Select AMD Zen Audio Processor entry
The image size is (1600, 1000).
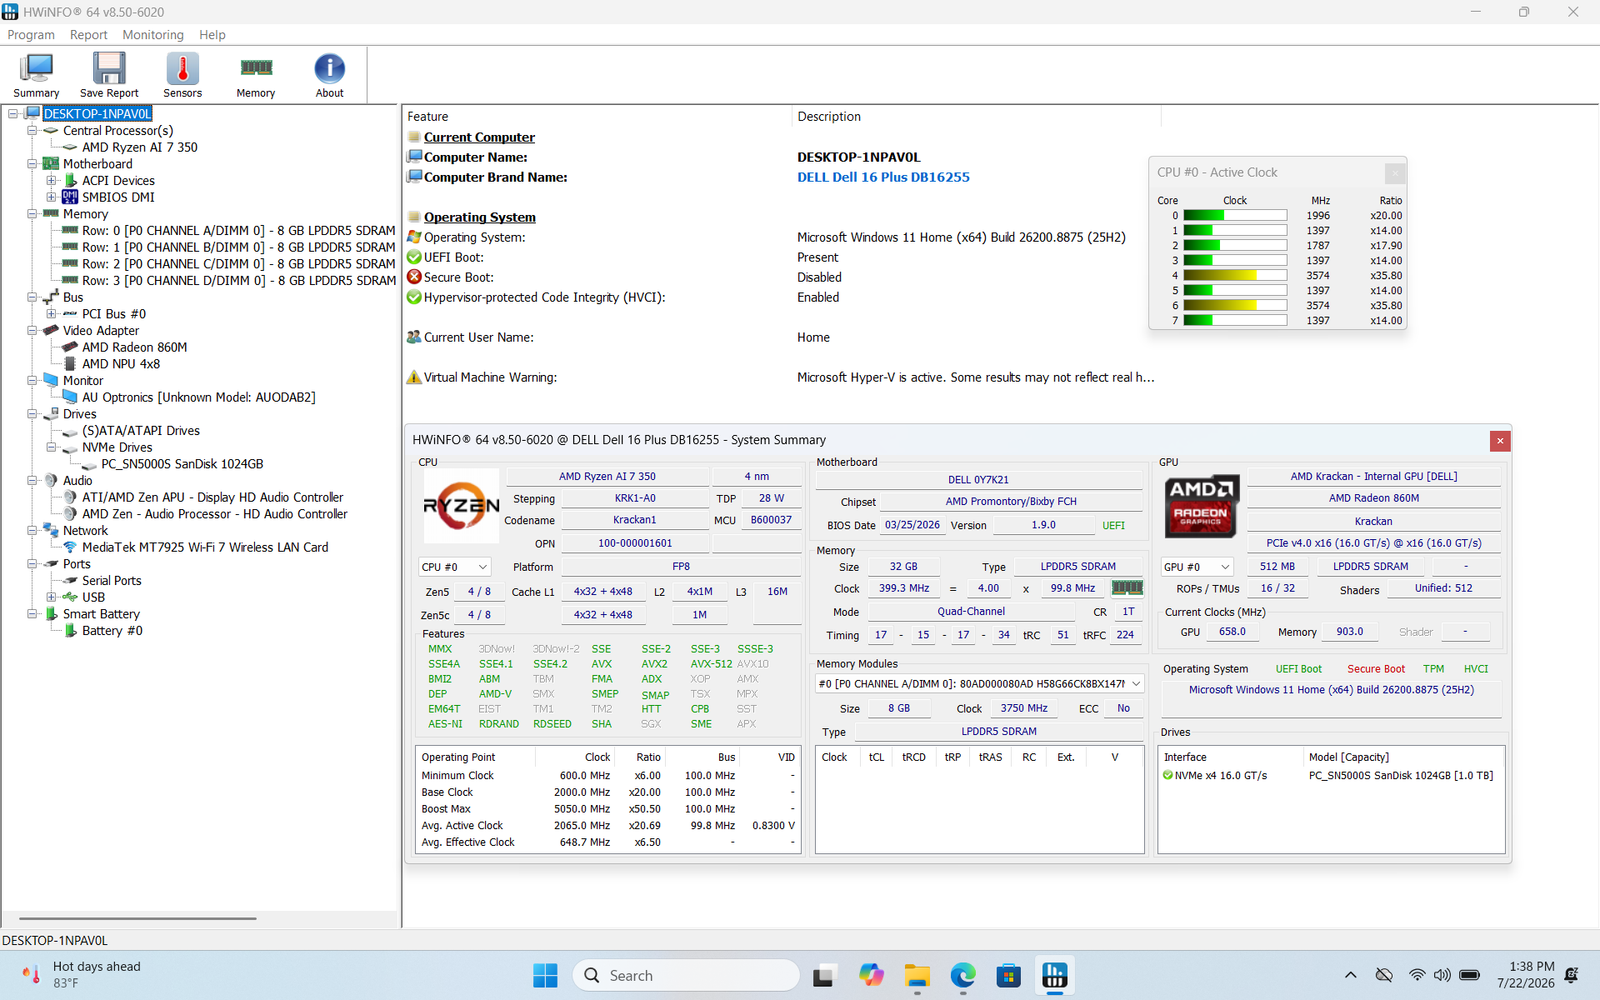[215, 514]
